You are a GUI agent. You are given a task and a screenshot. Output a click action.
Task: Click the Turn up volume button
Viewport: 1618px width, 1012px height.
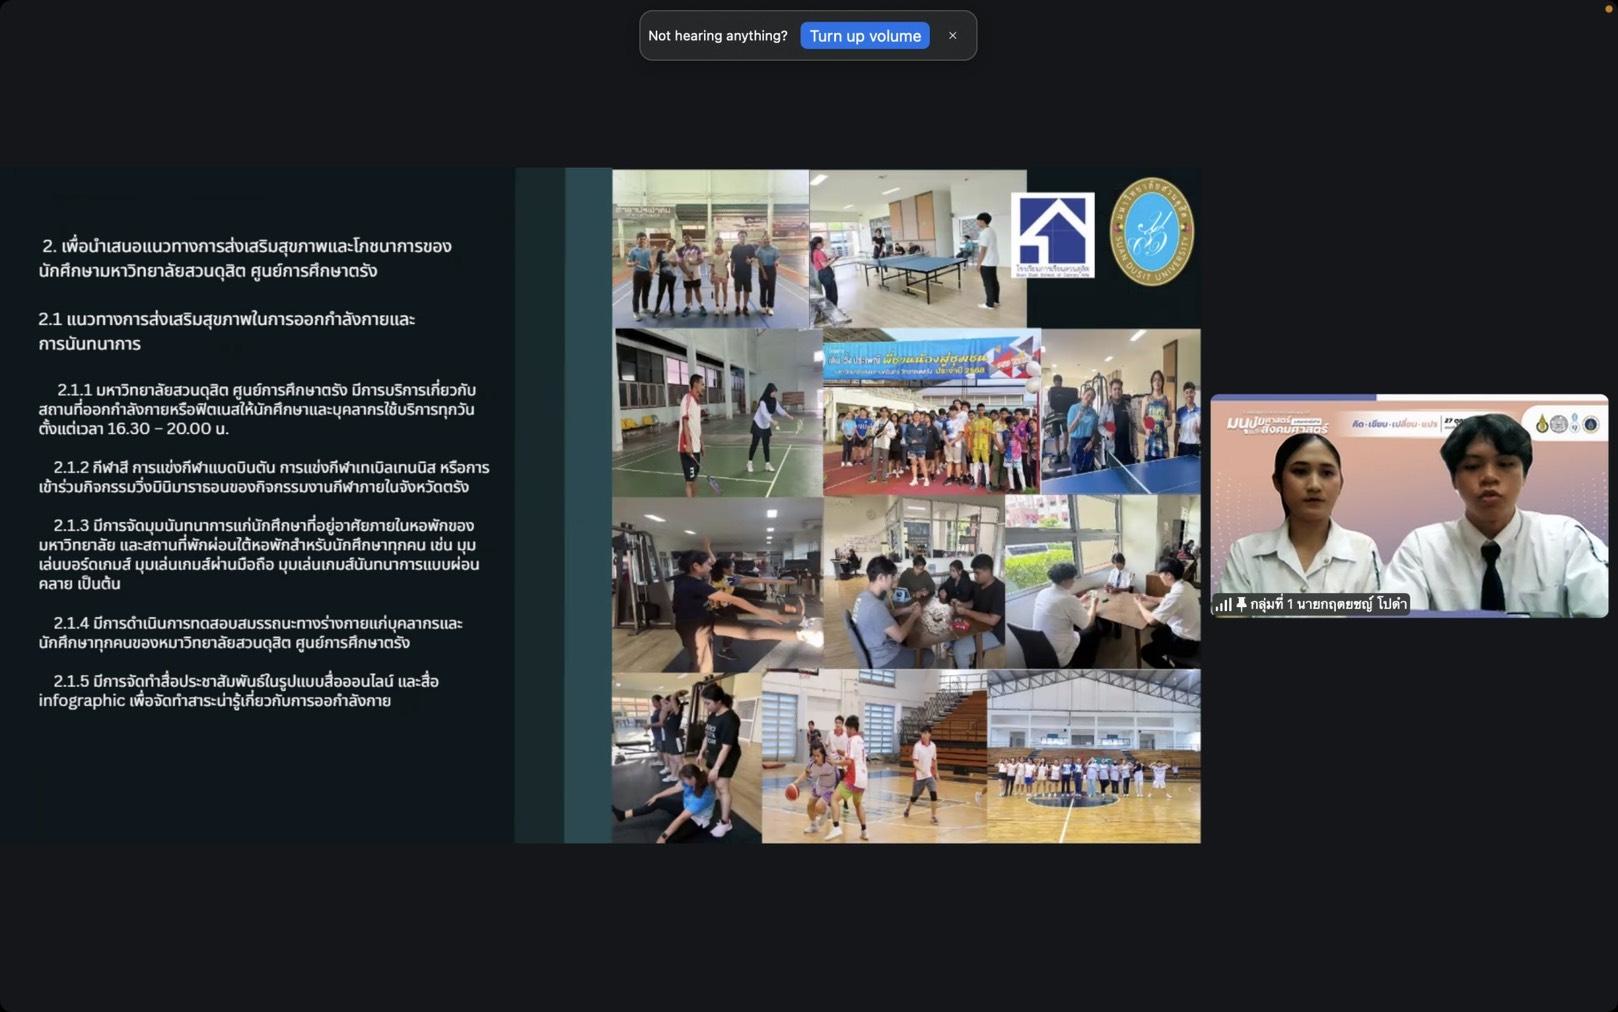864,36
